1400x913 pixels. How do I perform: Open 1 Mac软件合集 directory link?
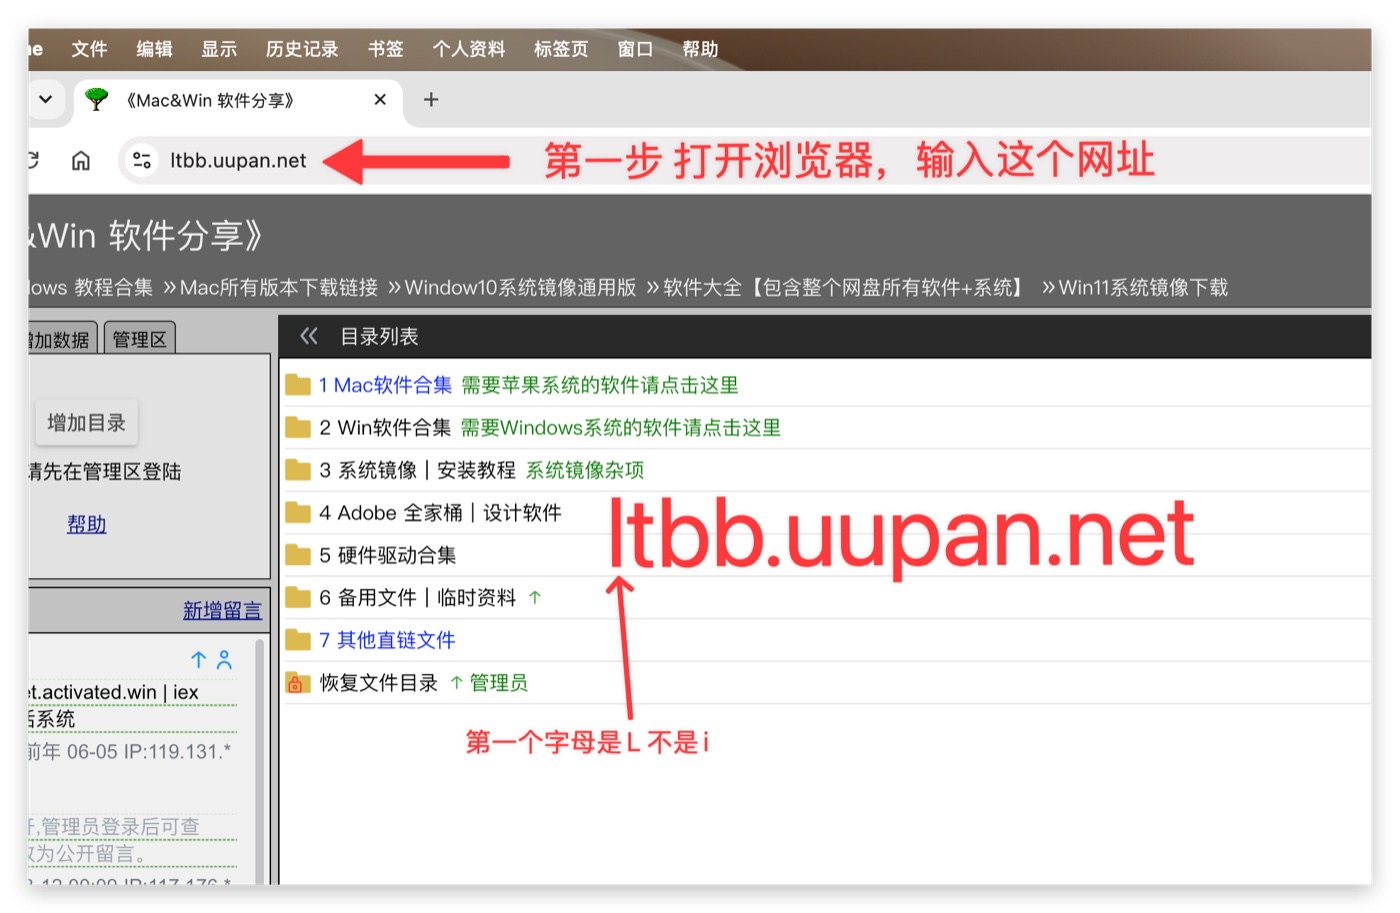tap(385, 385)
